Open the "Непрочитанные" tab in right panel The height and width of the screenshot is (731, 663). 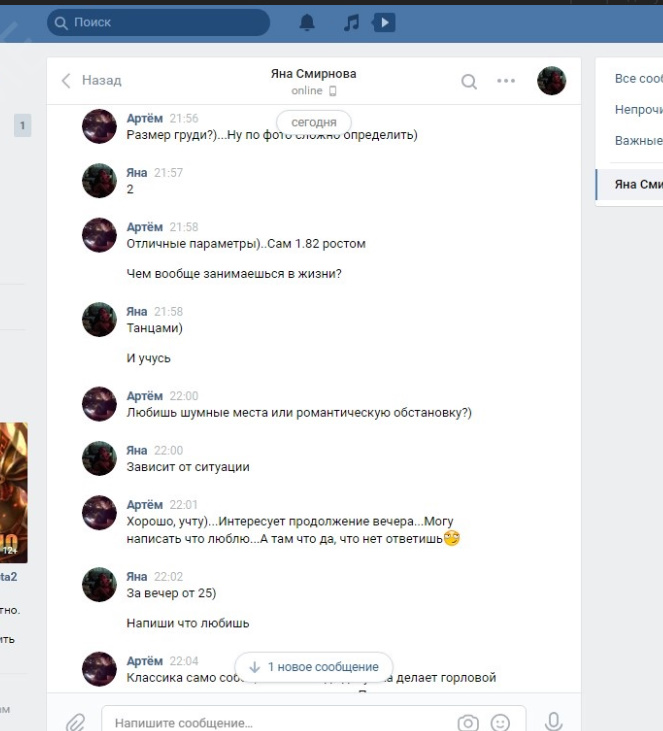(638, 110)
